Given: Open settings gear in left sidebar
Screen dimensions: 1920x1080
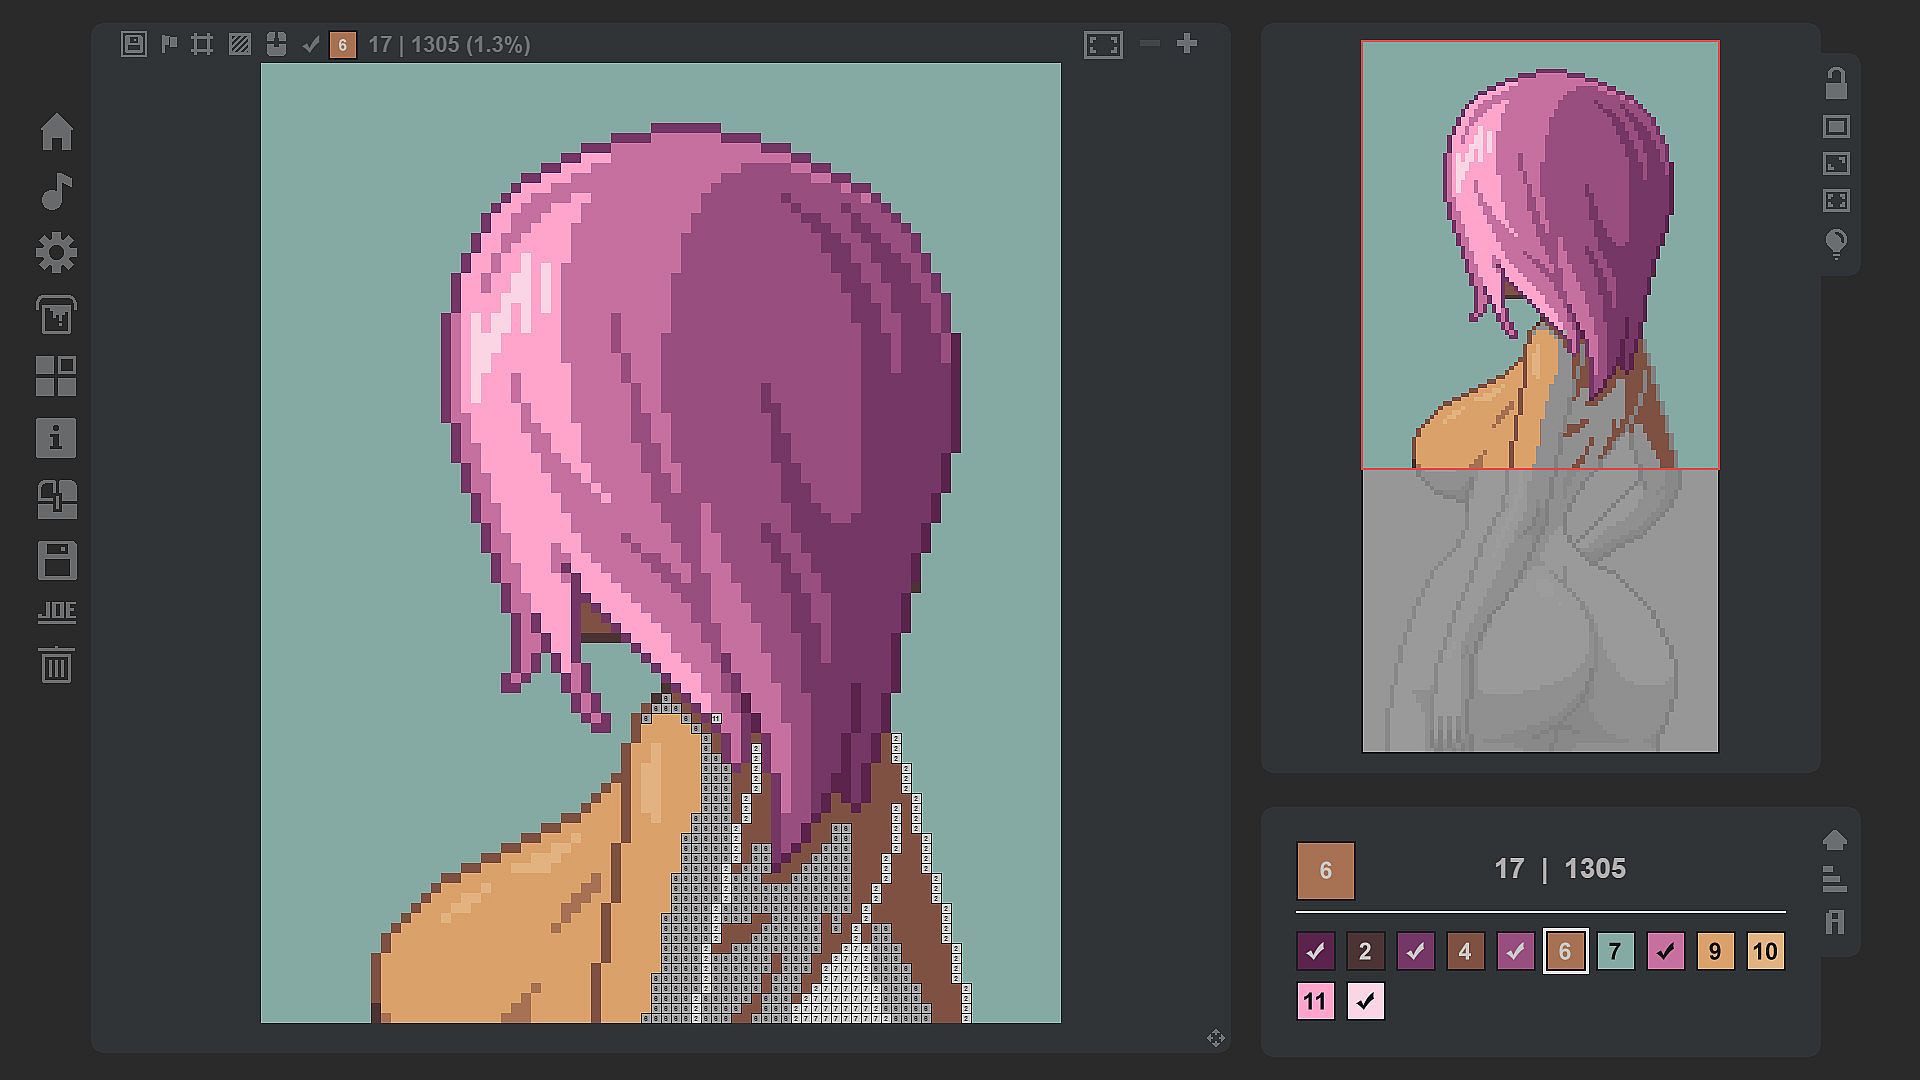Looking at the screenshot, I should coord(57,253).
